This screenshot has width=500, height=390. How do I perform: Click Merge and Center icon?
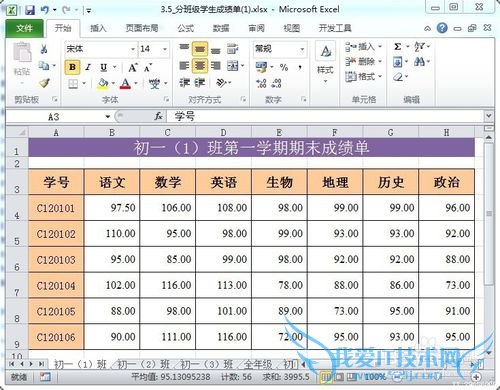233,66
